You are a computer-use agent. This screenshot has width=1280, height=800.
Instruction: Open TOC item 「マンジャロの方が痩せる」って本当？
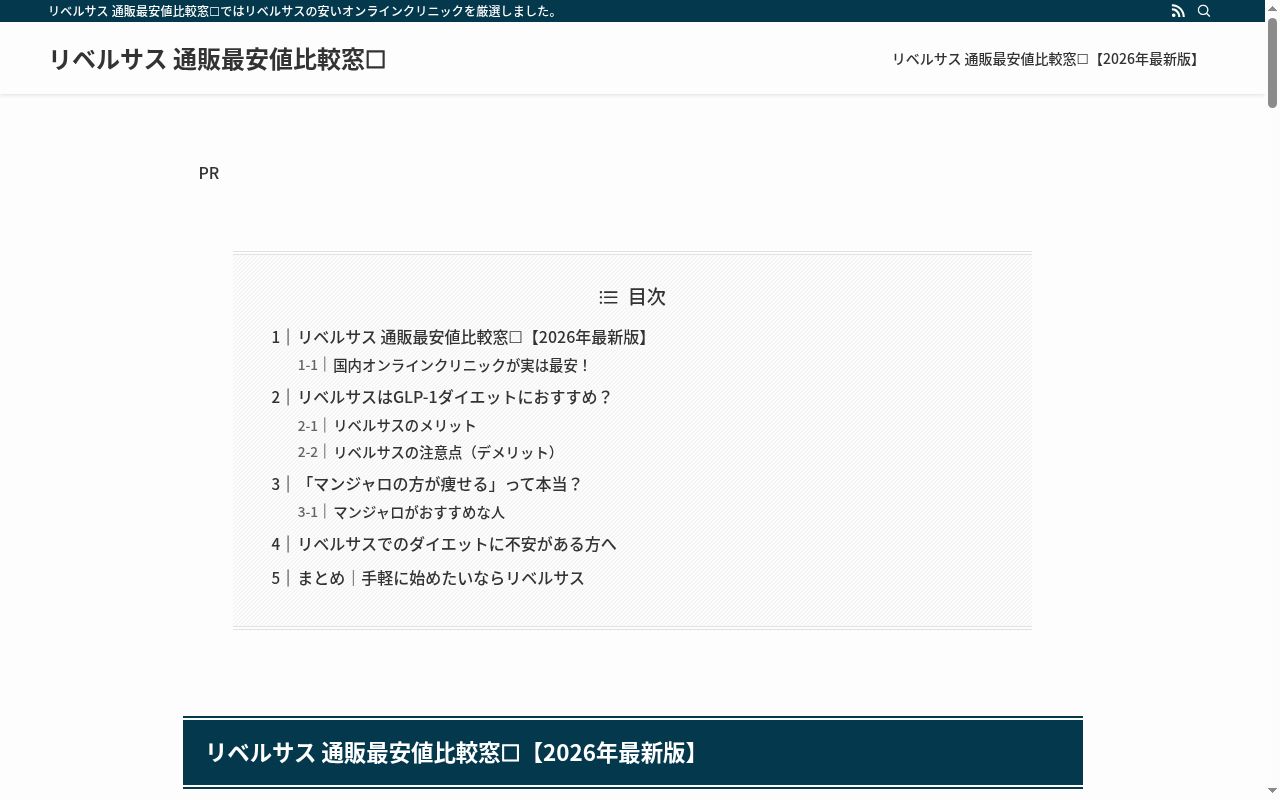click(x=440, y=484)
